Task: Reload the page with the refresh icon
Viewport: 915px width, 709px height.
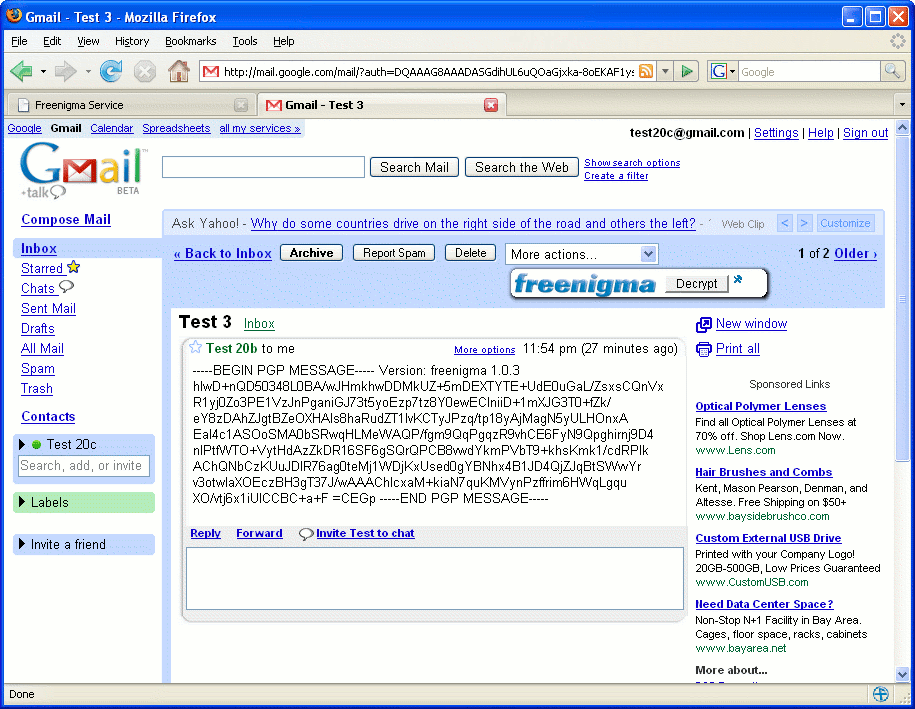Action: (x=111, y=71)
